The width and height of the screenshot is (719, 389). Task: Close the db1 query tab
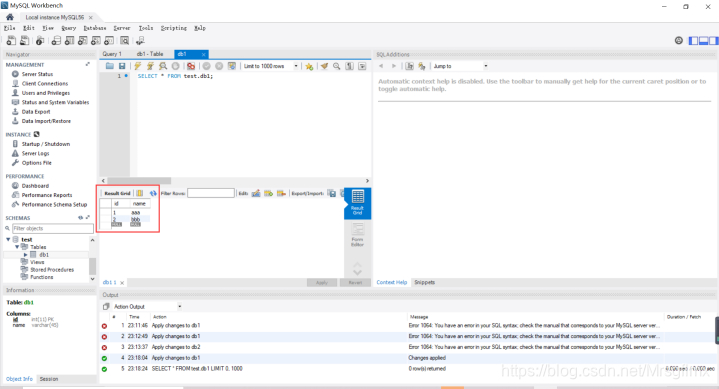(x=204, y=55)
